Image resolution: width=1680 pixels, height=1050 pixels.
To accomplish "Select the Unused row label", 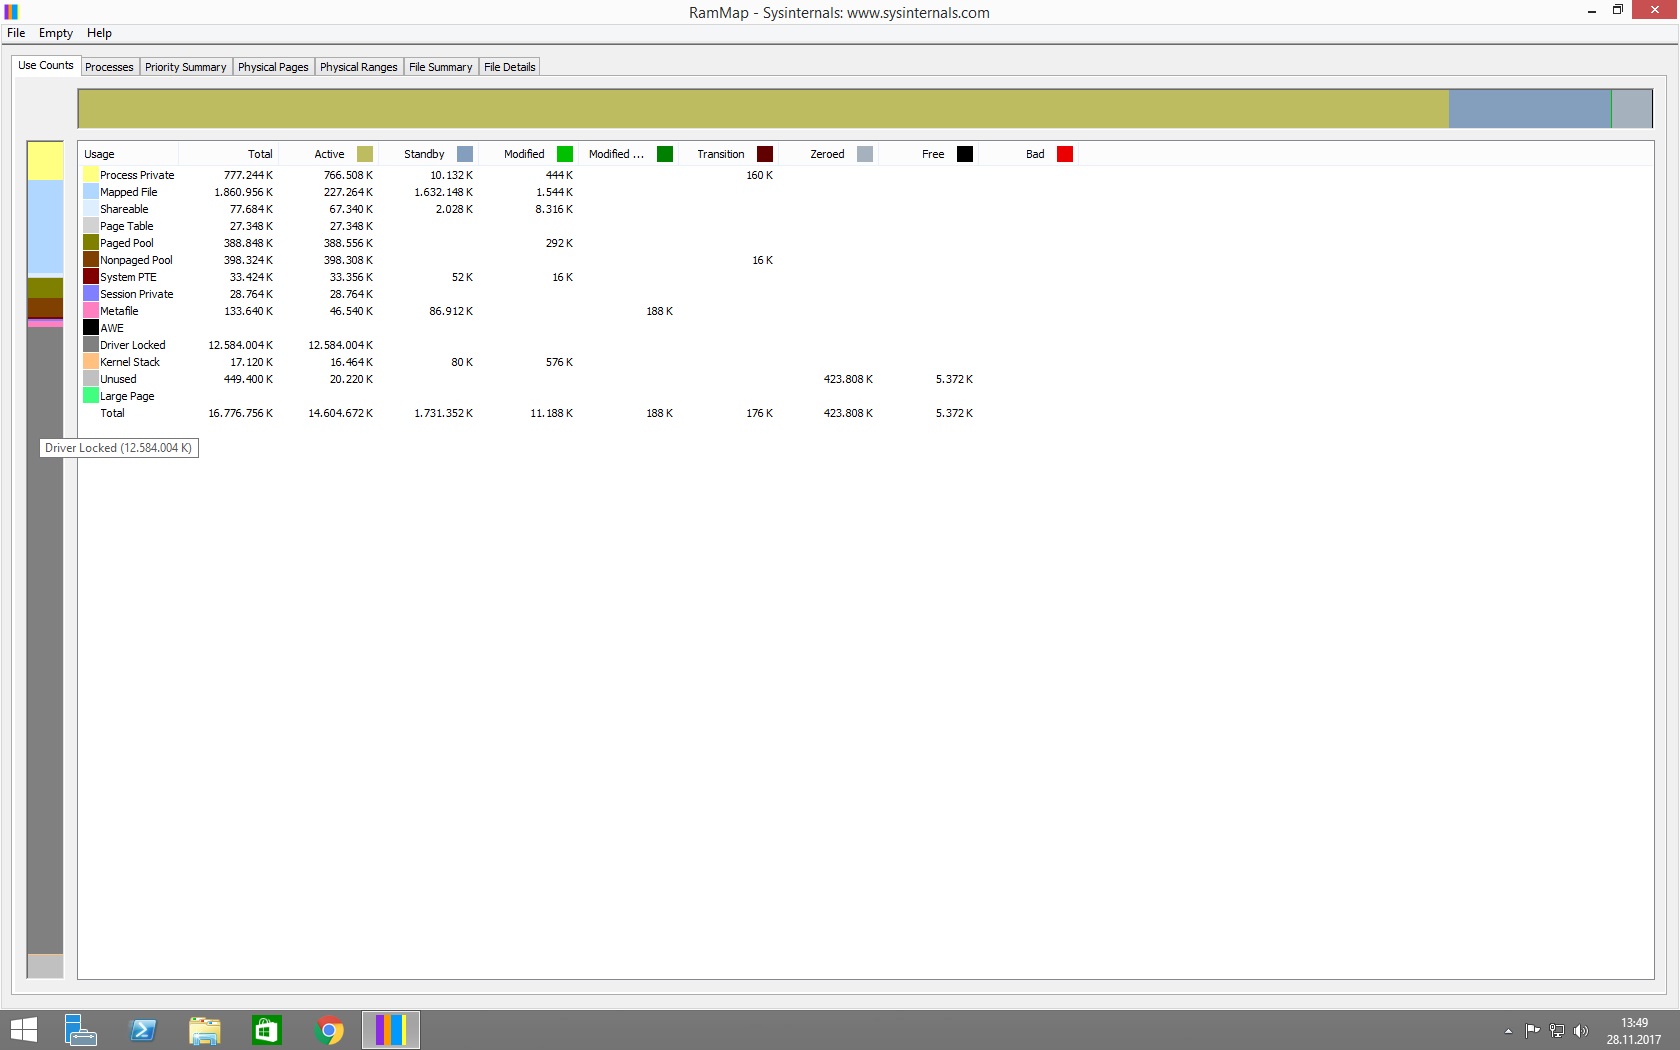I will 118,379.
